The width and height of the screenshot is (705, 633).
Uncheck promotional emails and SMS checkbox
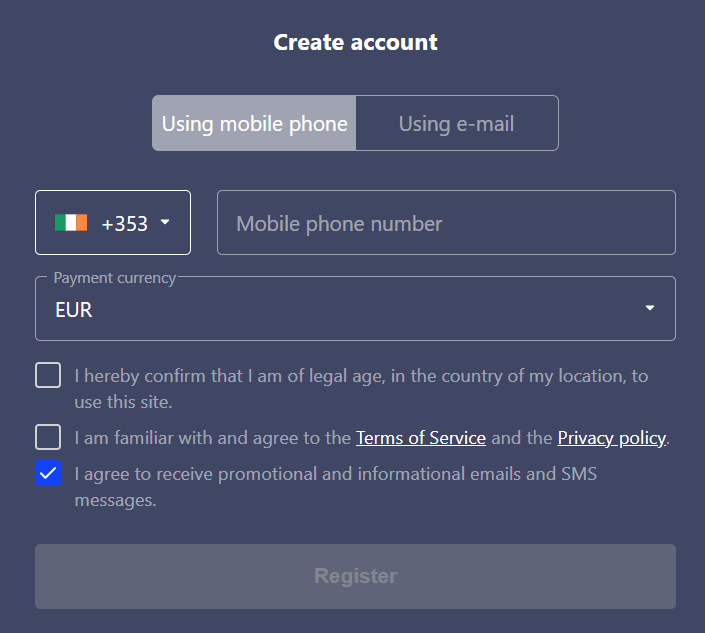(48, 473)
